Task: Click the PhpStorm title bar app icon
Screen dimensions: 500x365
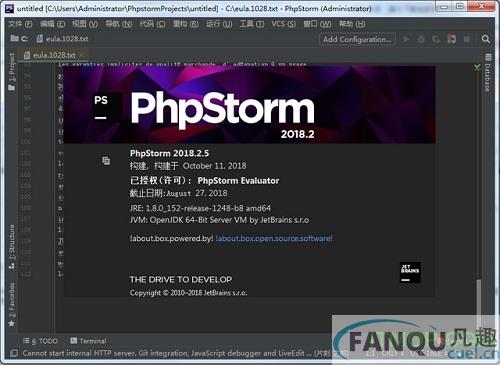Action: pos(10,8)
